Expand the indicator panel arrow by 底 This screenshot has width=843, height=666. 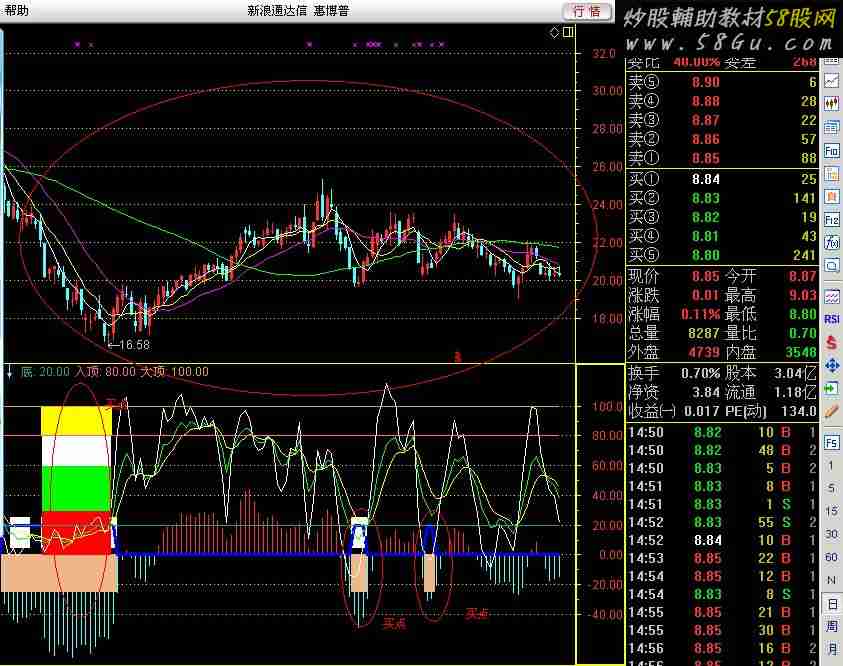coord(10,371)
